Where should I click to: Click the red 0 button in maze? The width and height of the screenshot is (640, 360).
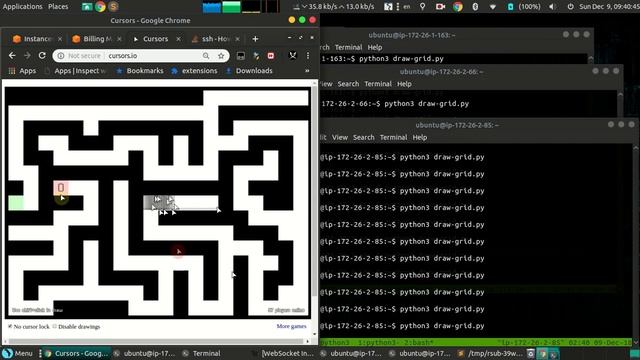pyautogui.click(x=61, y=188)
